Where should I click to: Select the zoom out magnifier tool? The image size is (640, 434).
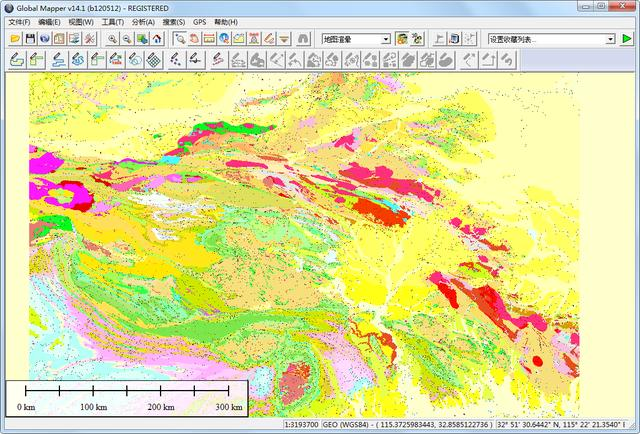(127, 39)
